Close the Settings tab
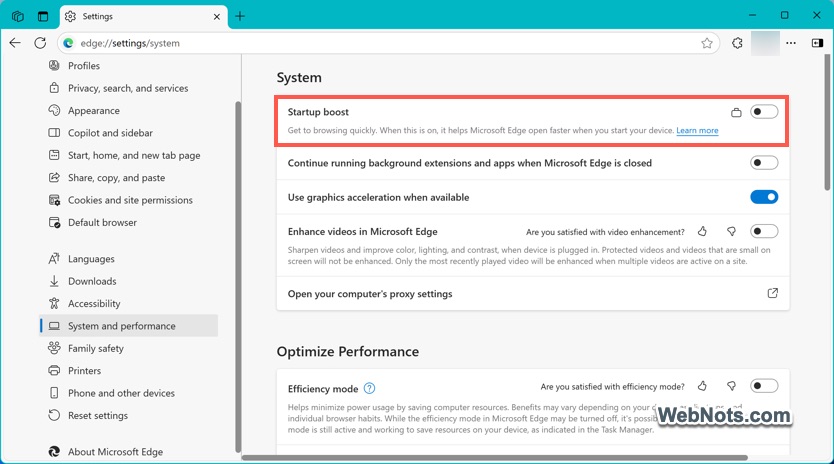834x464 pixels. (x=216, y=16)
